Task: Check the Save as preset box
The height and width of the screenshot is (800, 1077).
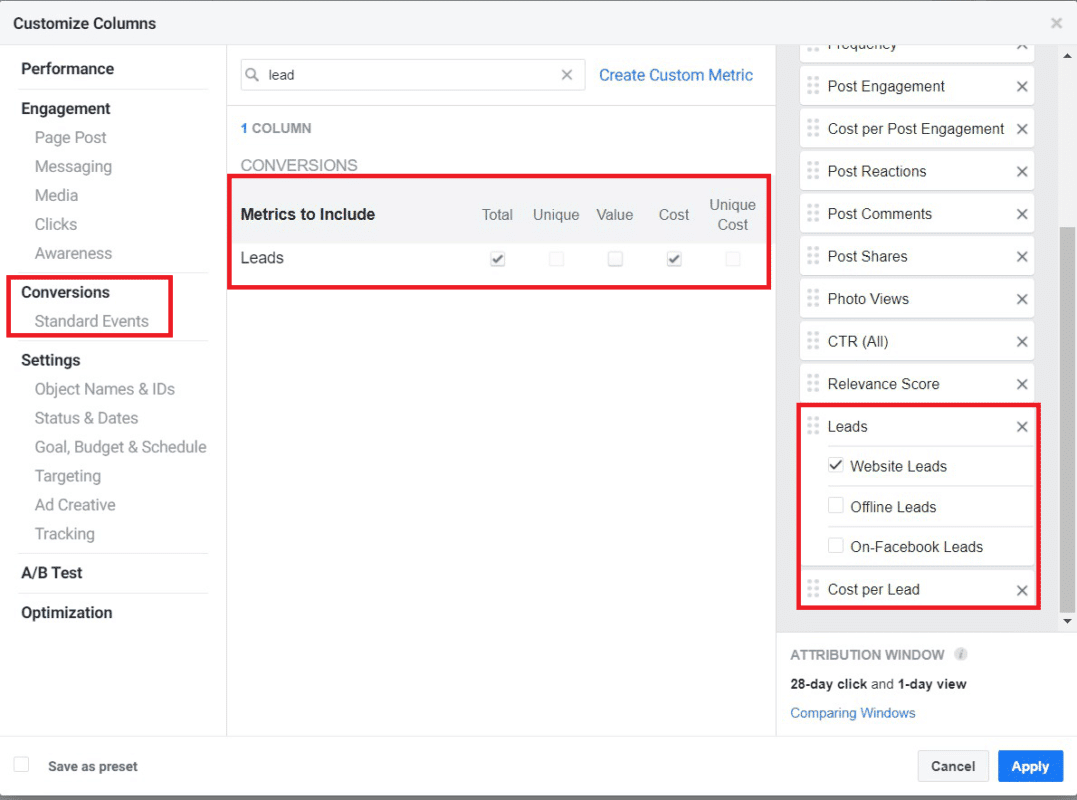Action: pos(21,765)
